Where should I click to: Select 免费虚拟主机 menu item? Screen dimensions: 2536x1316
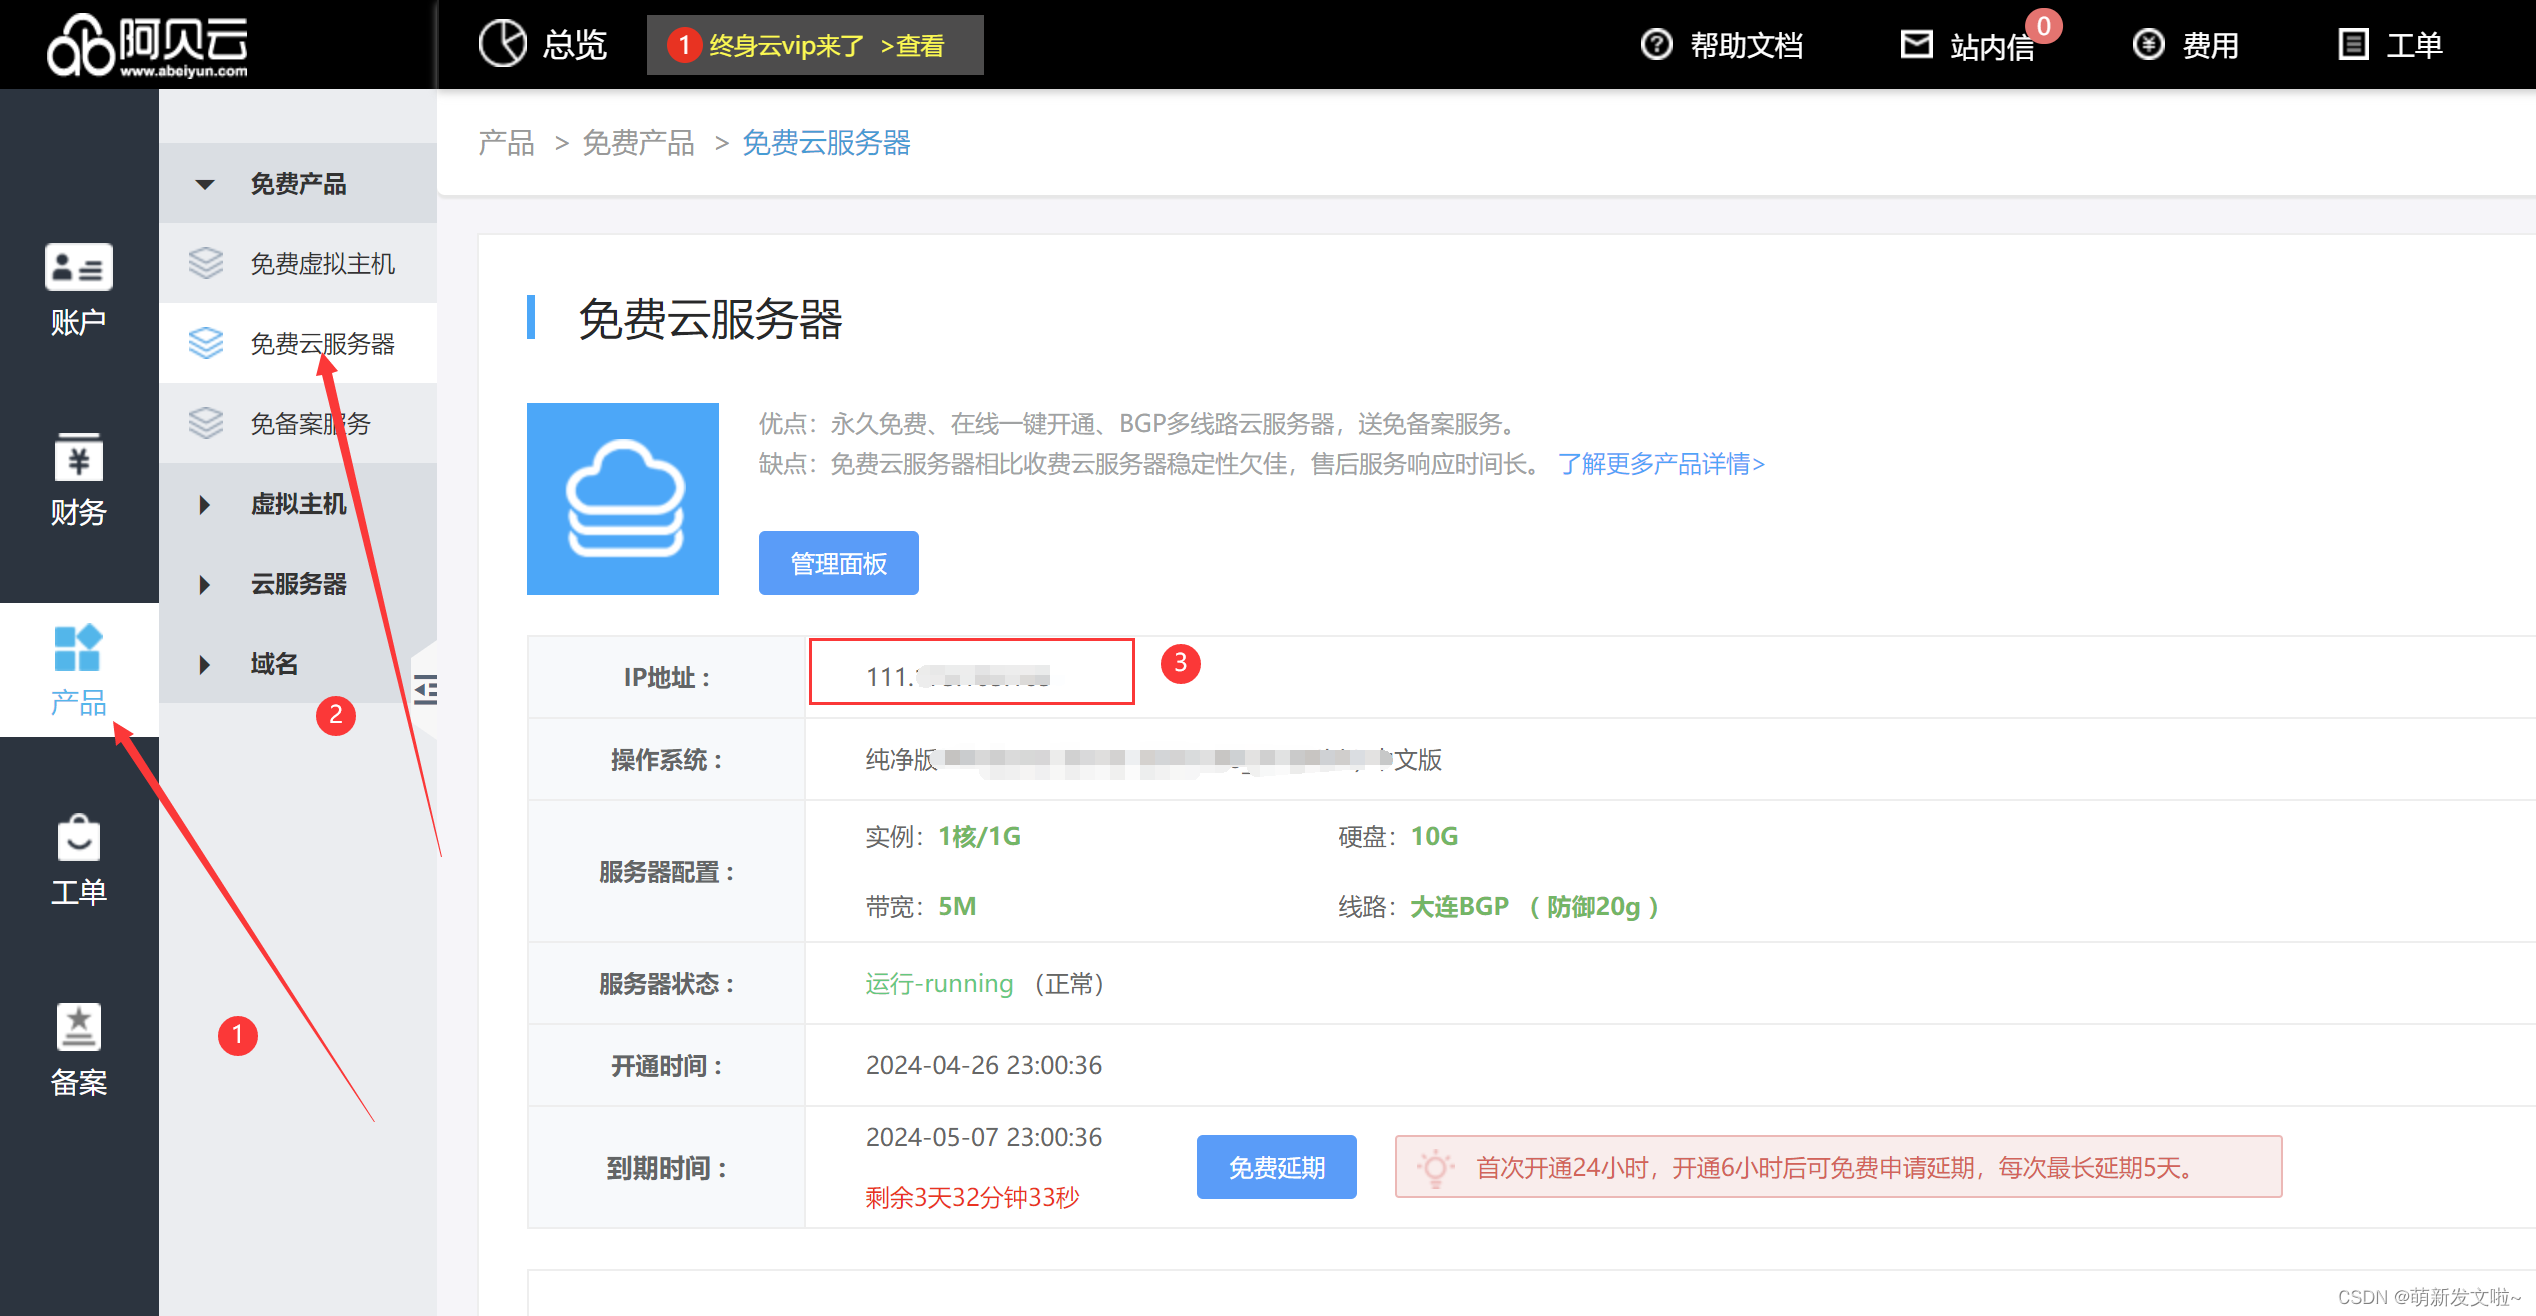321,264
